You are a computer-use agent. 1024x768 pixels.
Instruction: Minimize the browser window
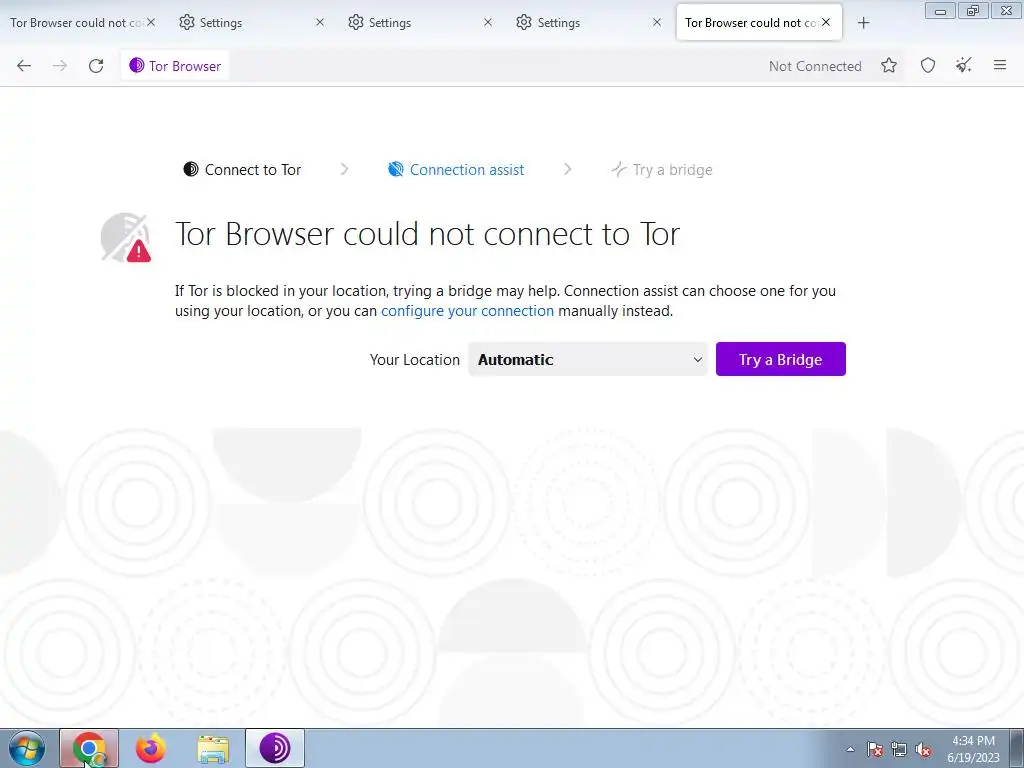[x=940, y=11]
